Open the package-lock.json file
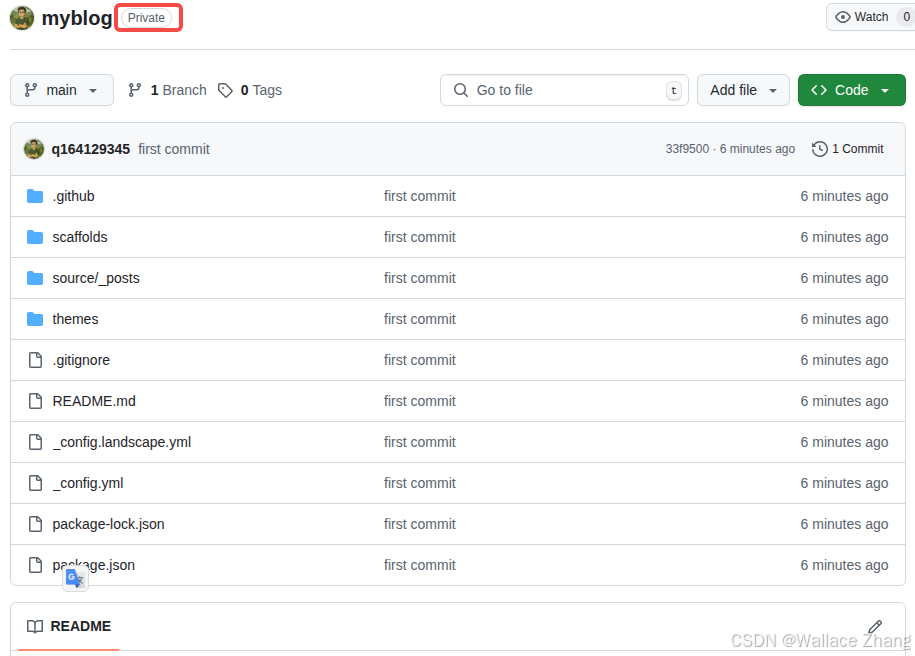Image resolution: width=915 pixels, height=656 pixels. click(109, 524)
